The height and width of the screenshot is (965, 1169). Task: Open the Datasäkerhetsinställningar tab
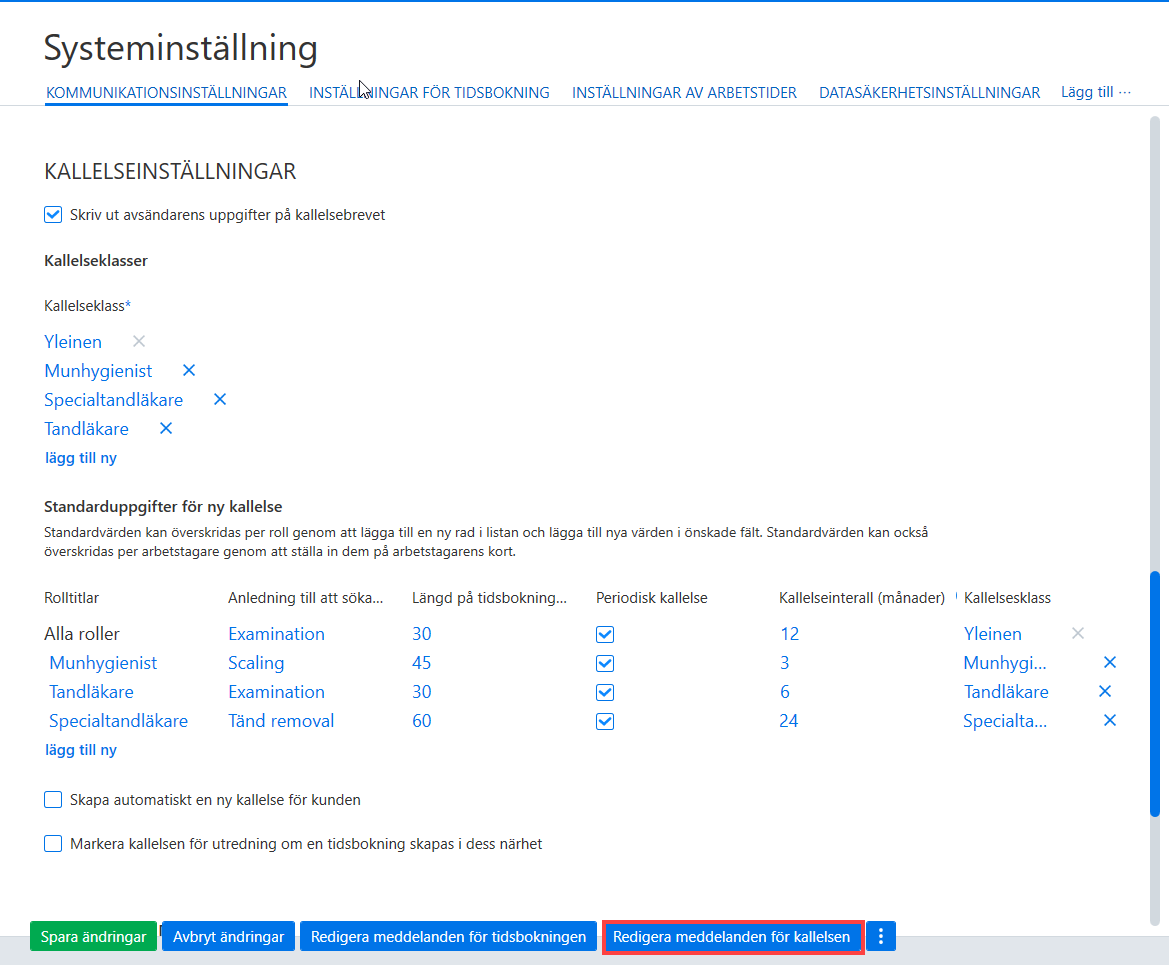point(929,92)
